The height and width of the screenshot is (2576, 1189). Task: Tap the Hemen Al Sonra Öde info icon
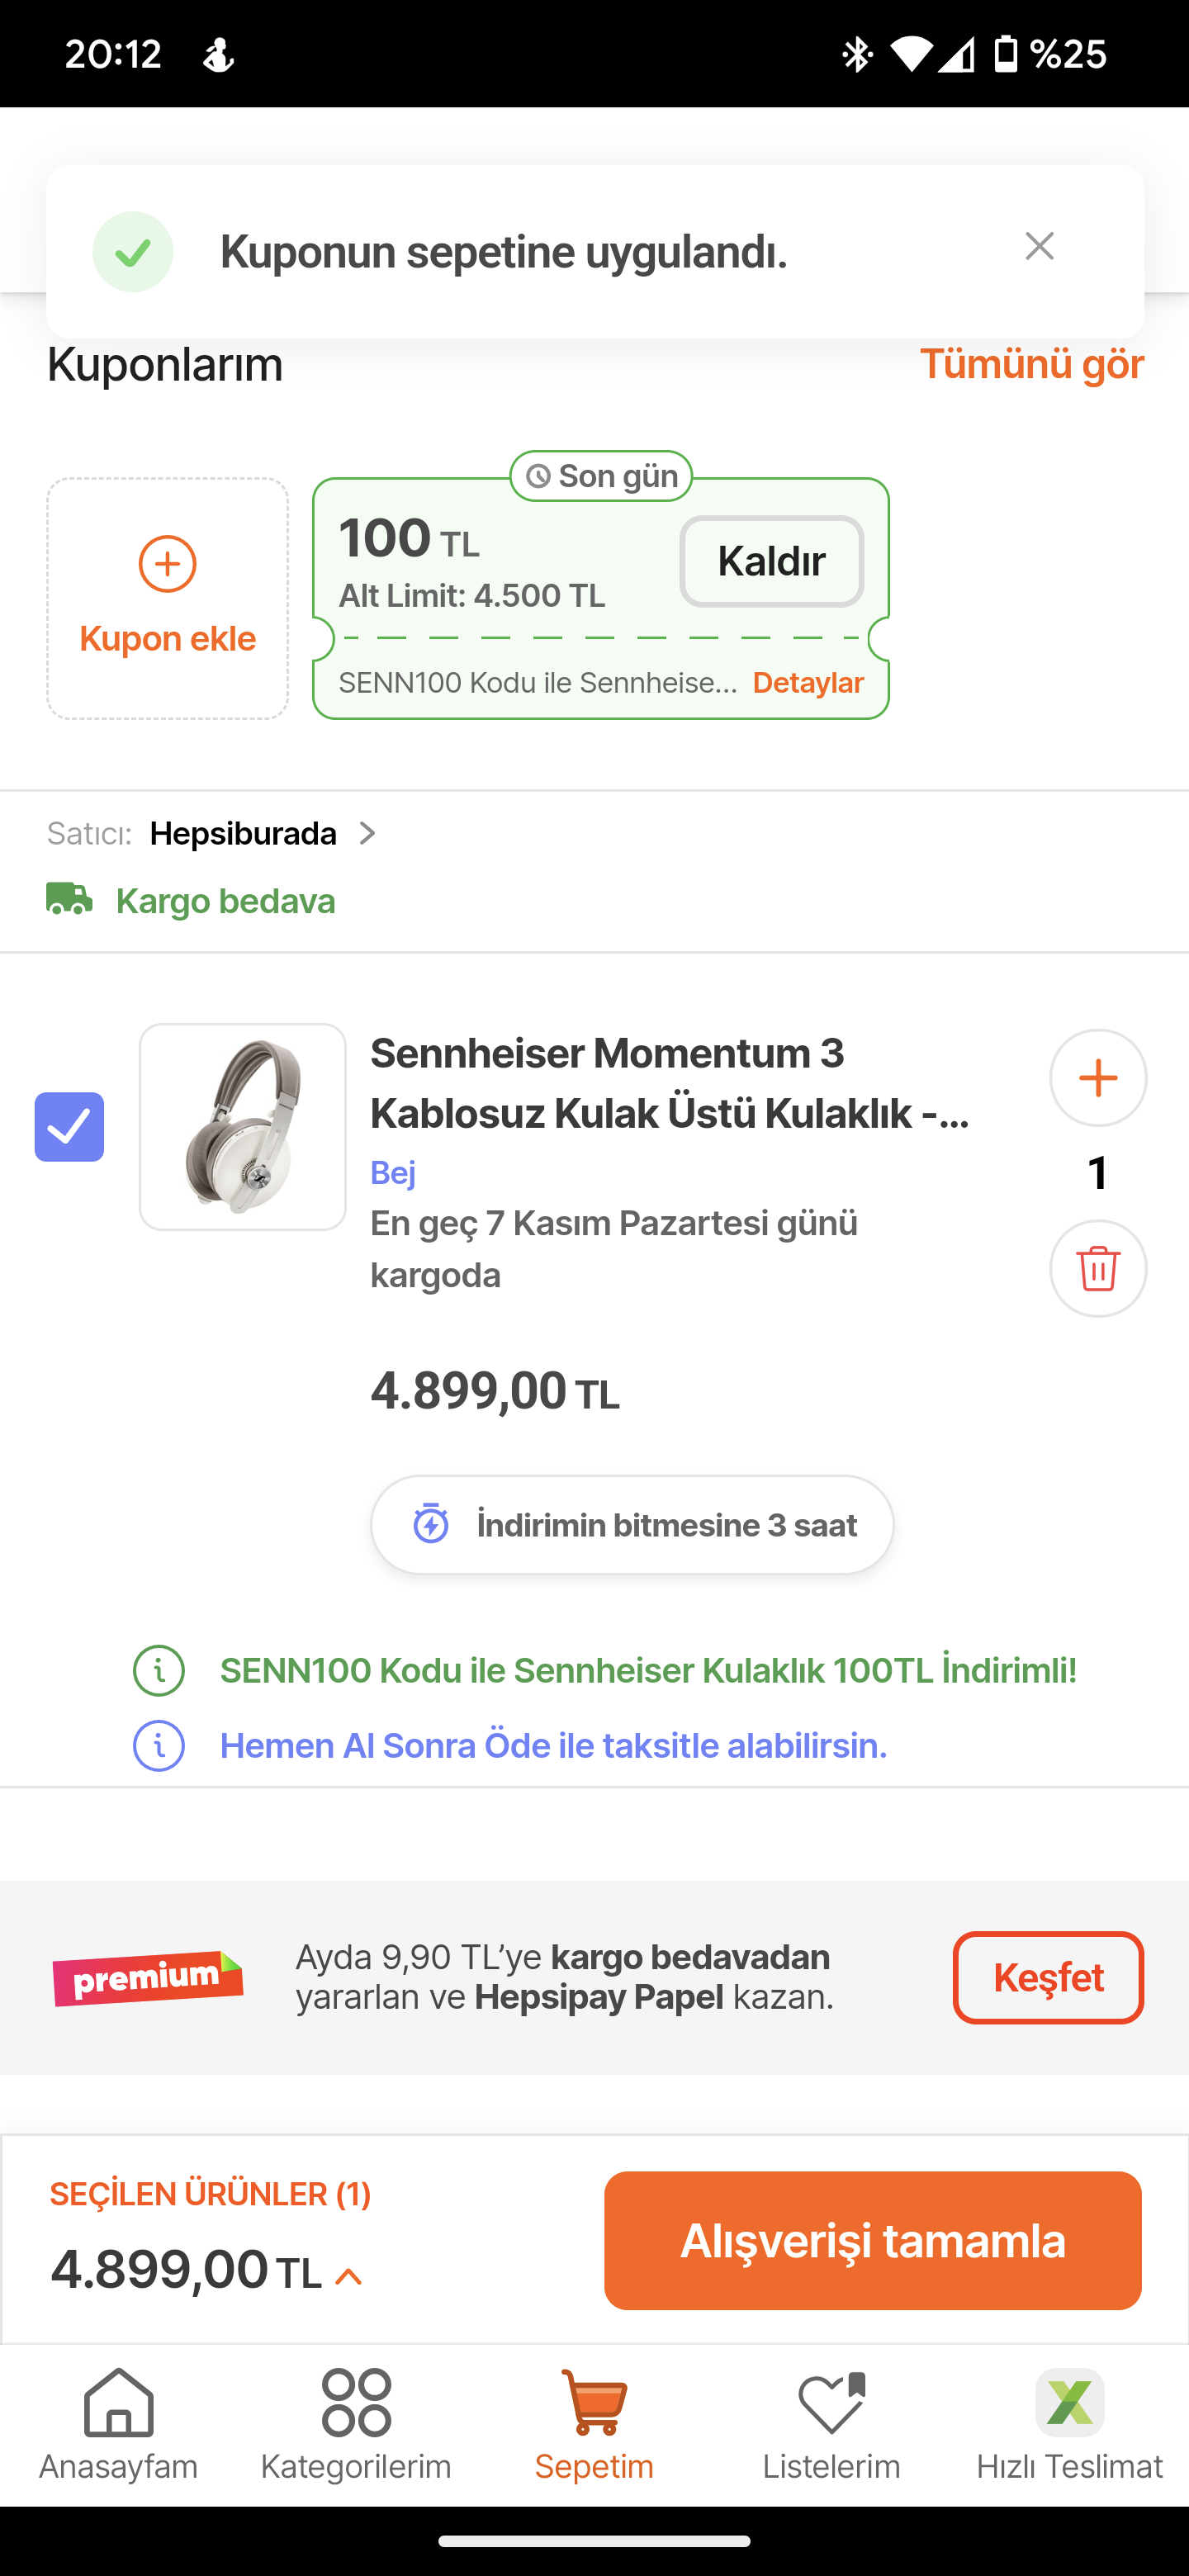click(x=159, y=1746)
